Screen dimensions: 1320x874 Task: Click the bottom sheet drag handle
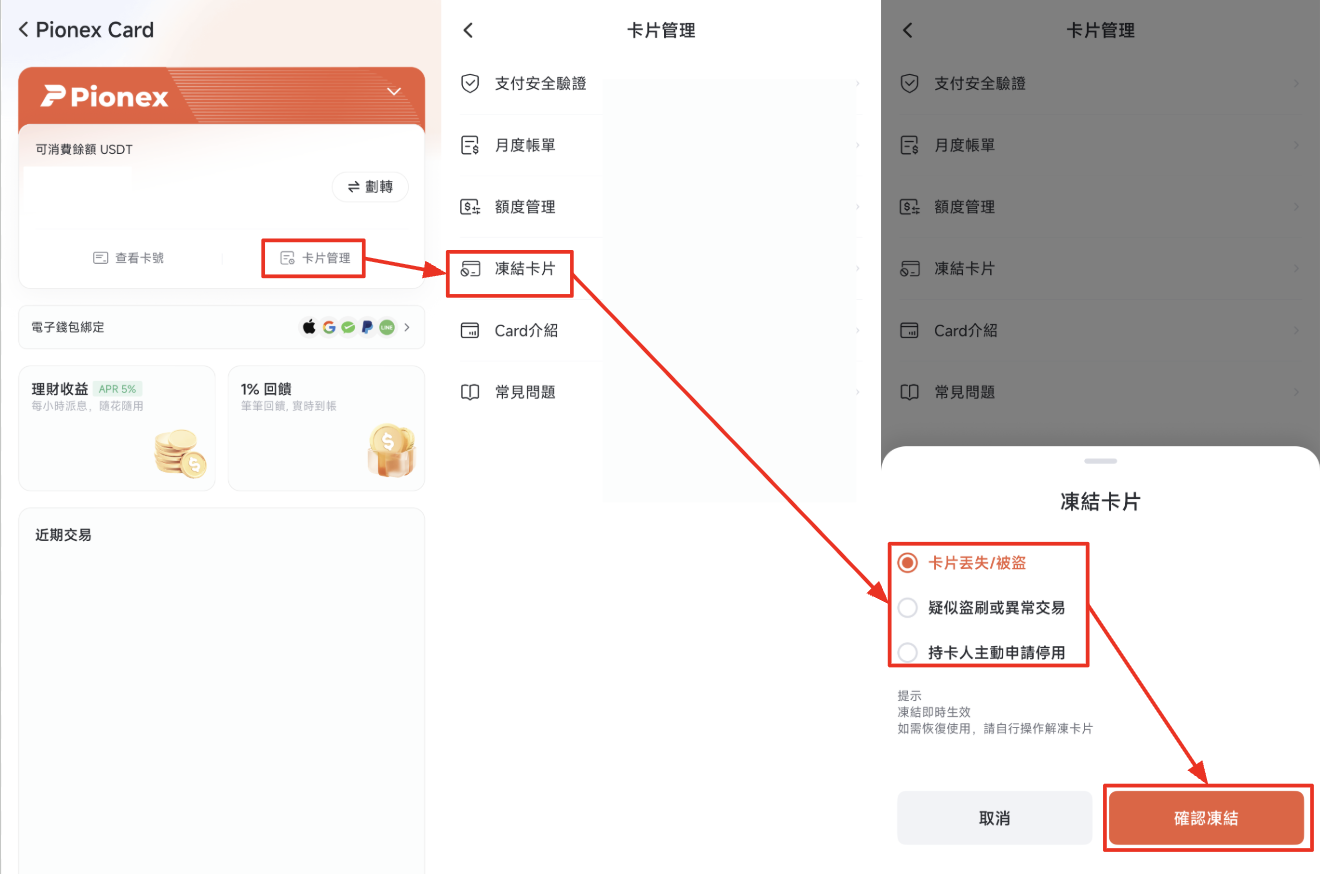tap(1100, 461)
